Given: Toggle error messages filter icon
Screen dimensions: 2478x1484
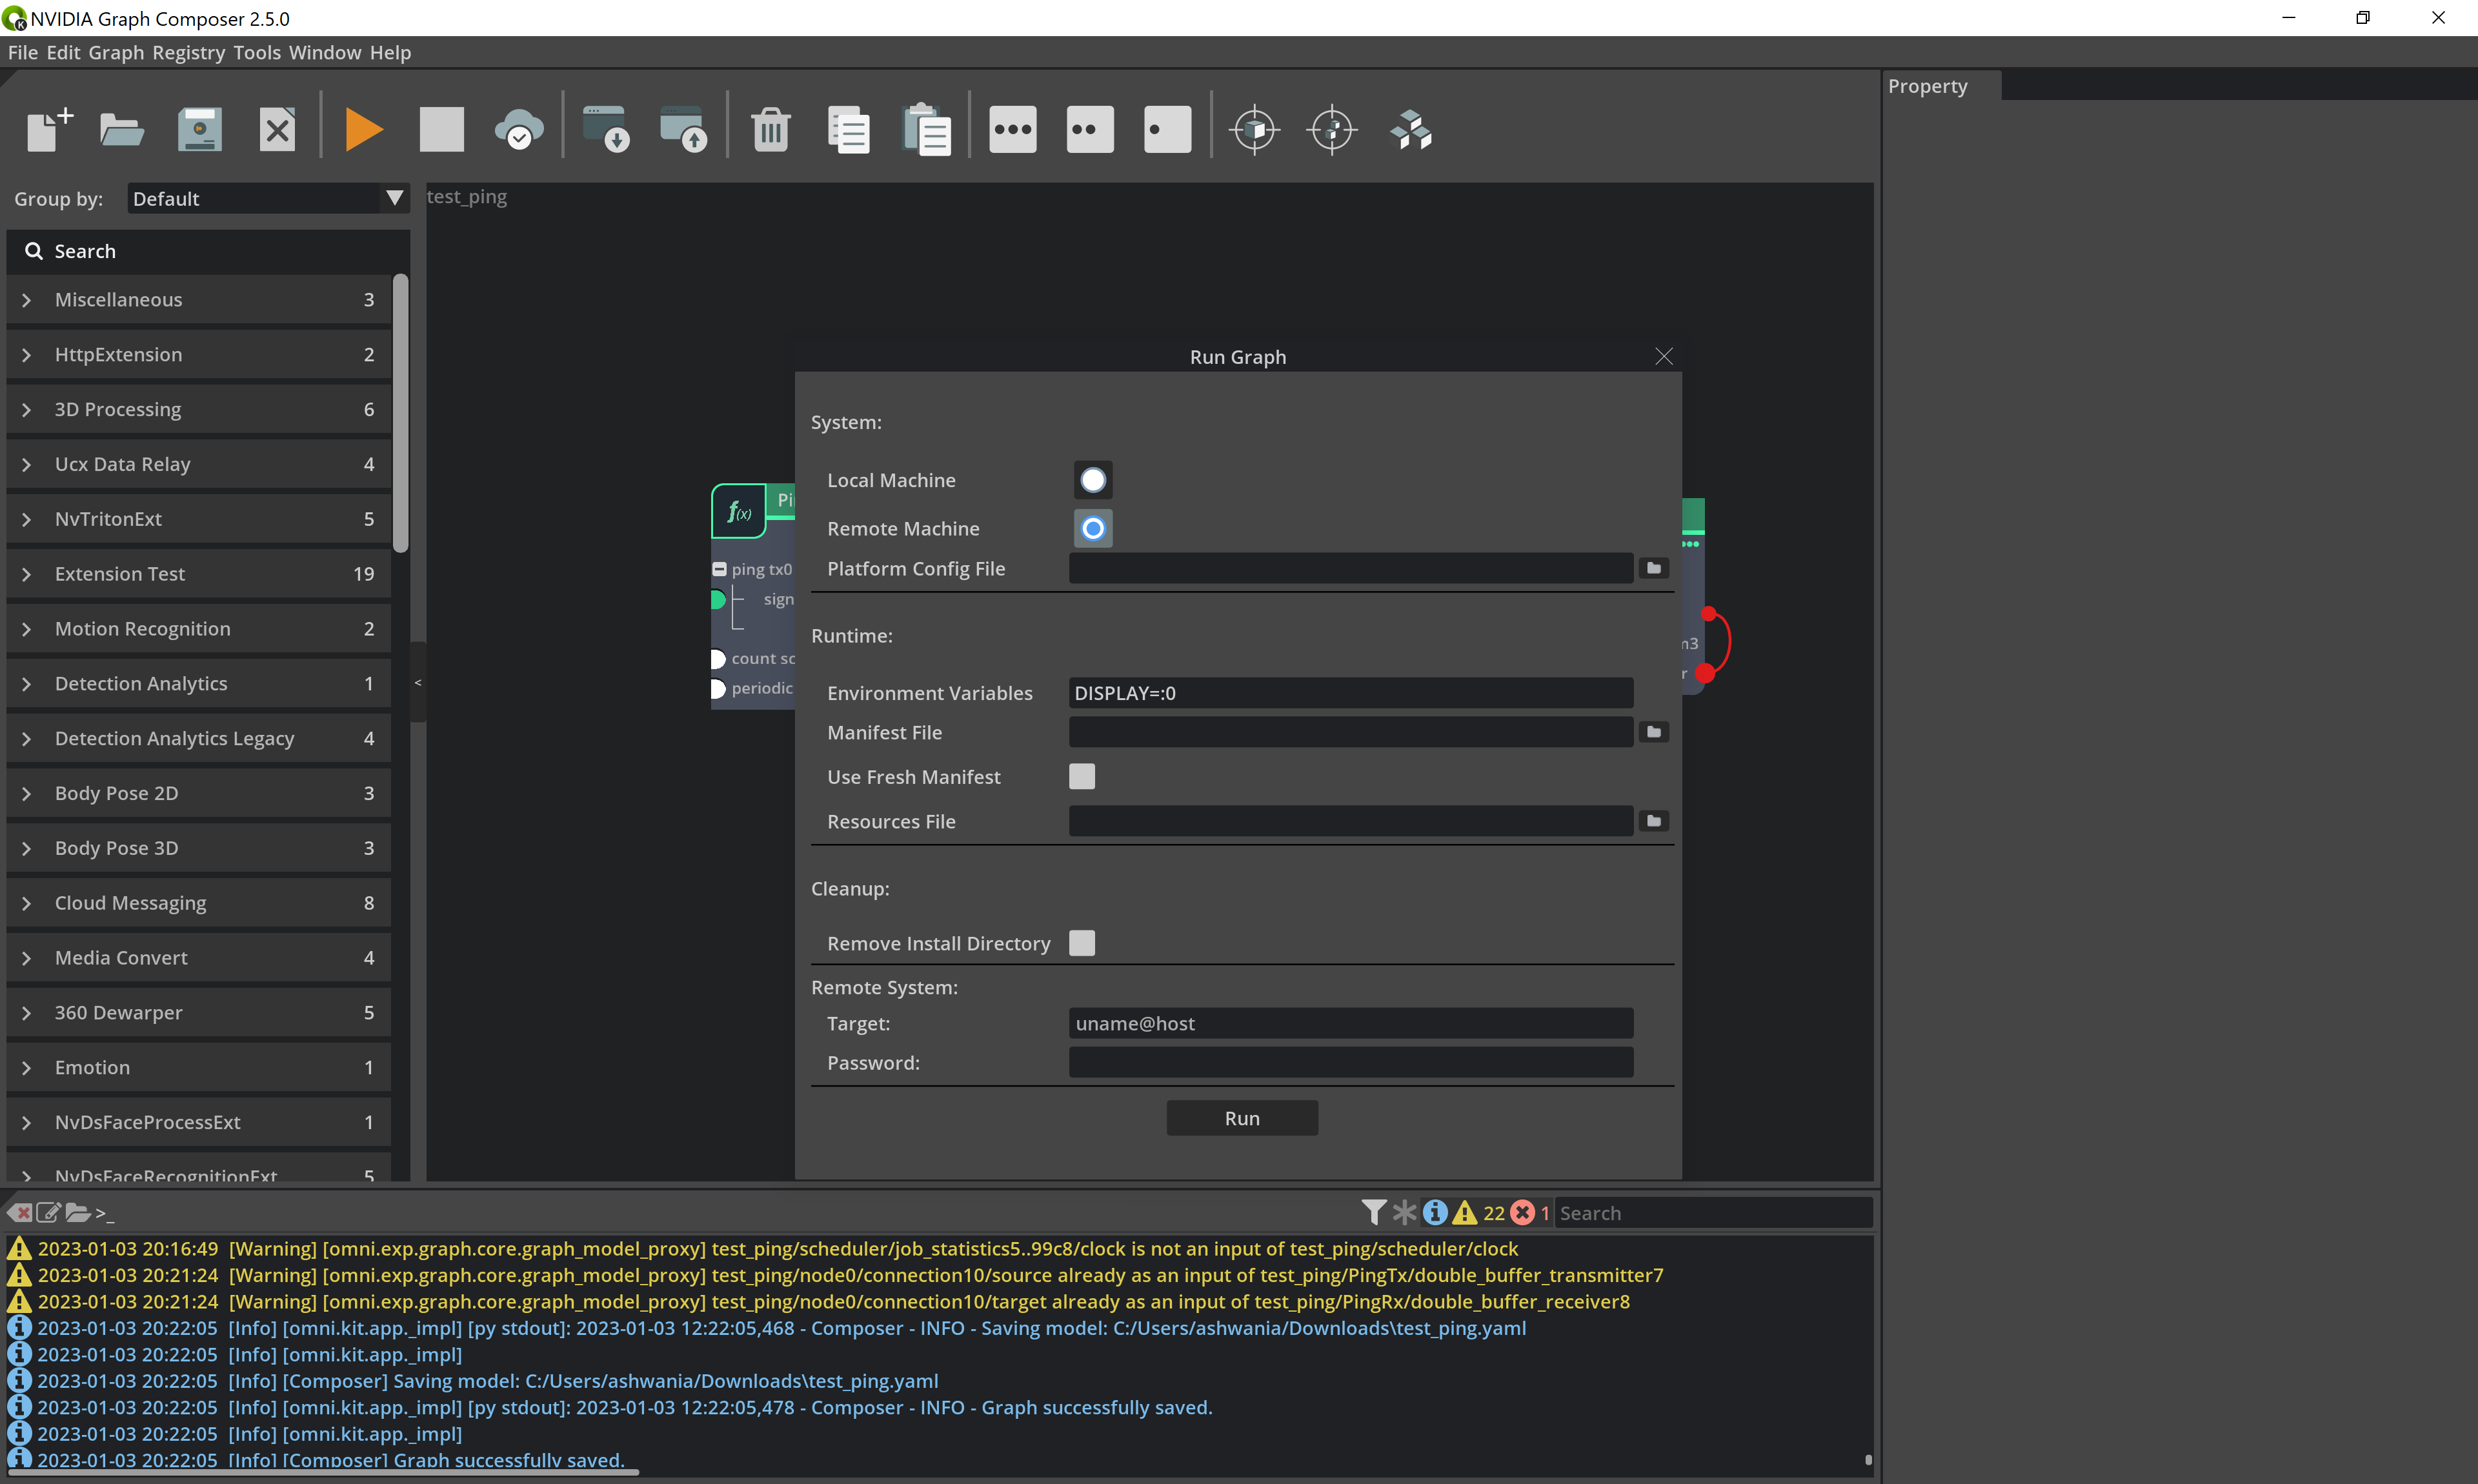Looking at the screenshot, I should tap(1522, 1213).
